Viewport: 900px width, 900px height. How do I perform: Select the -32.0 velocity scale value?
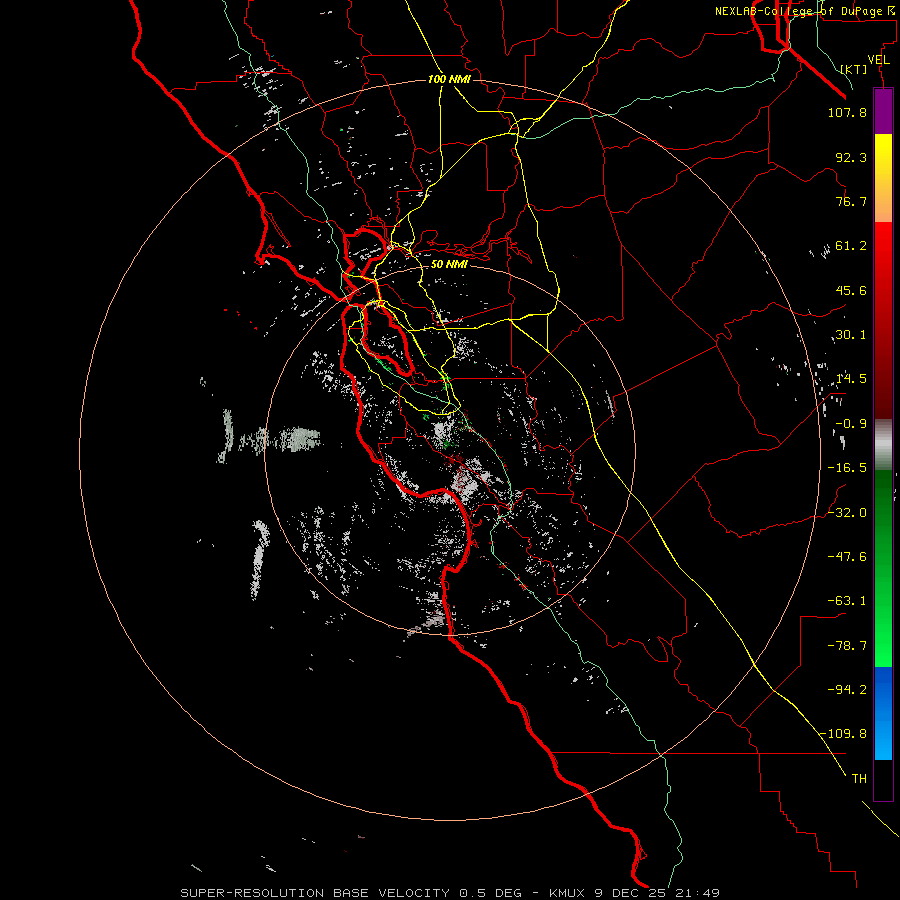pos(847,513)
